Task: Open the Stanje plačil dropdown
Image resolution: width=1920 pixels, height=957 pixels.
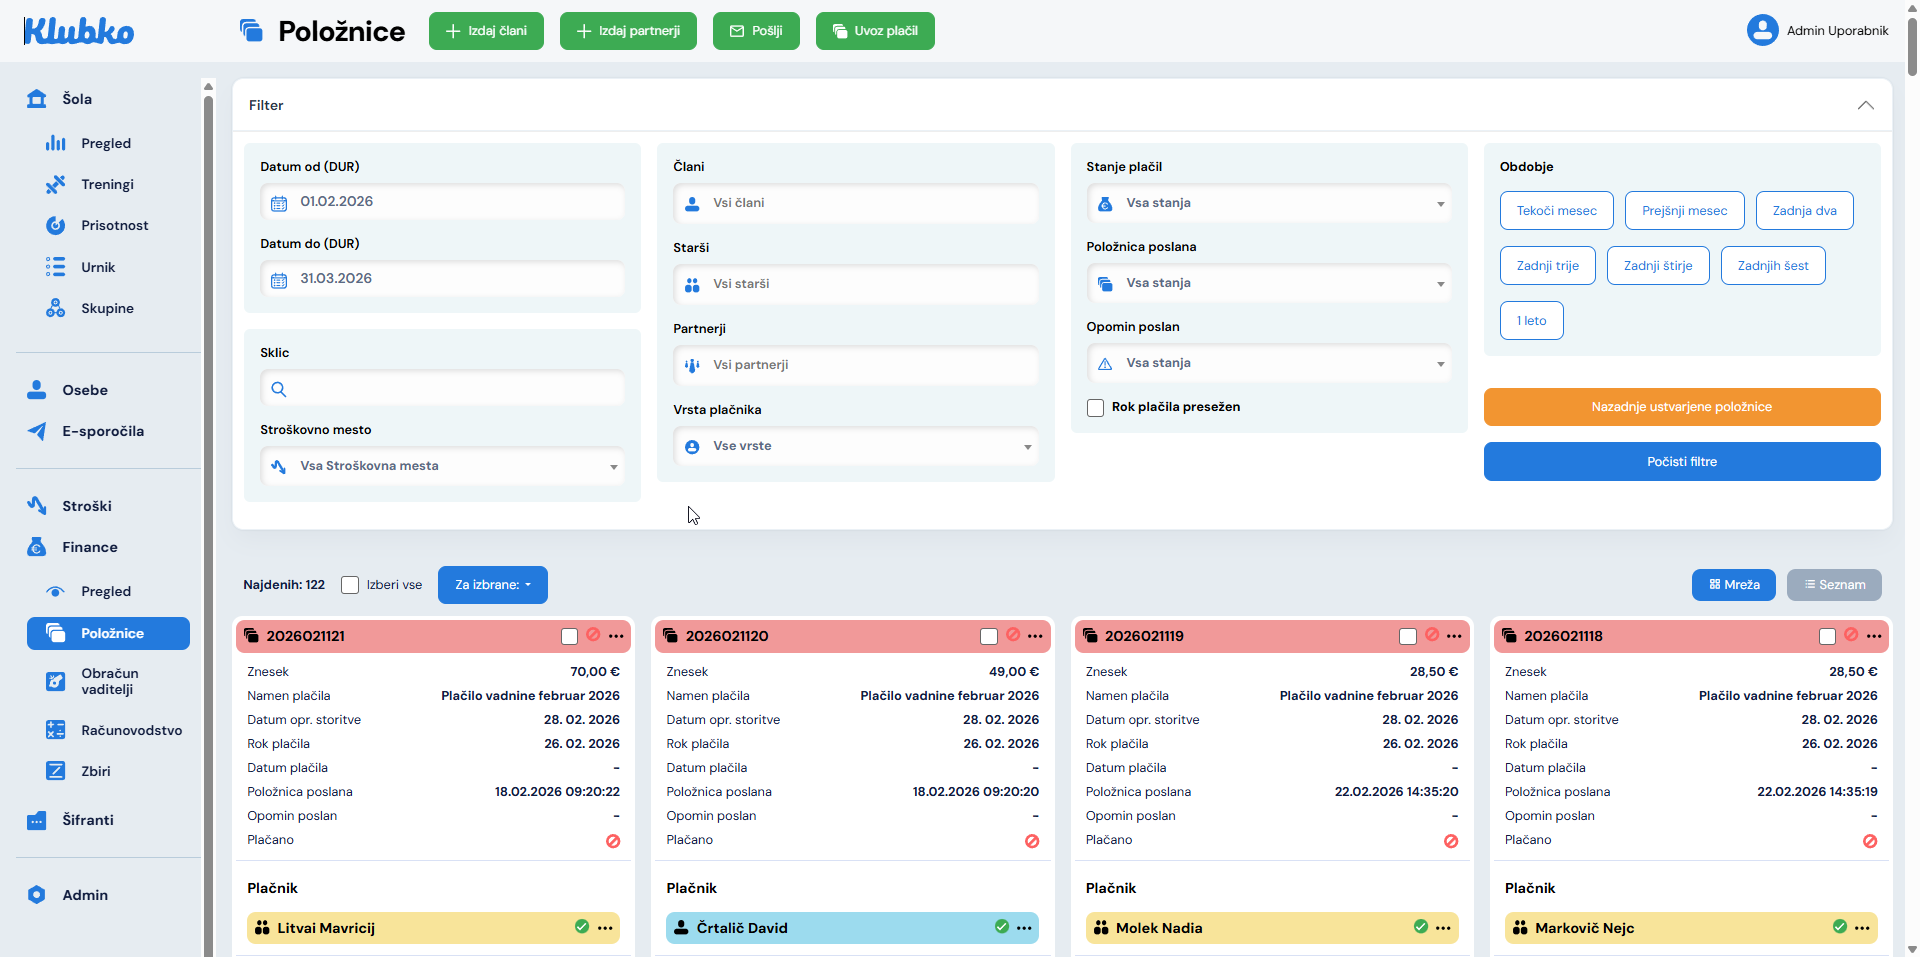Action: coord(1268,203)
